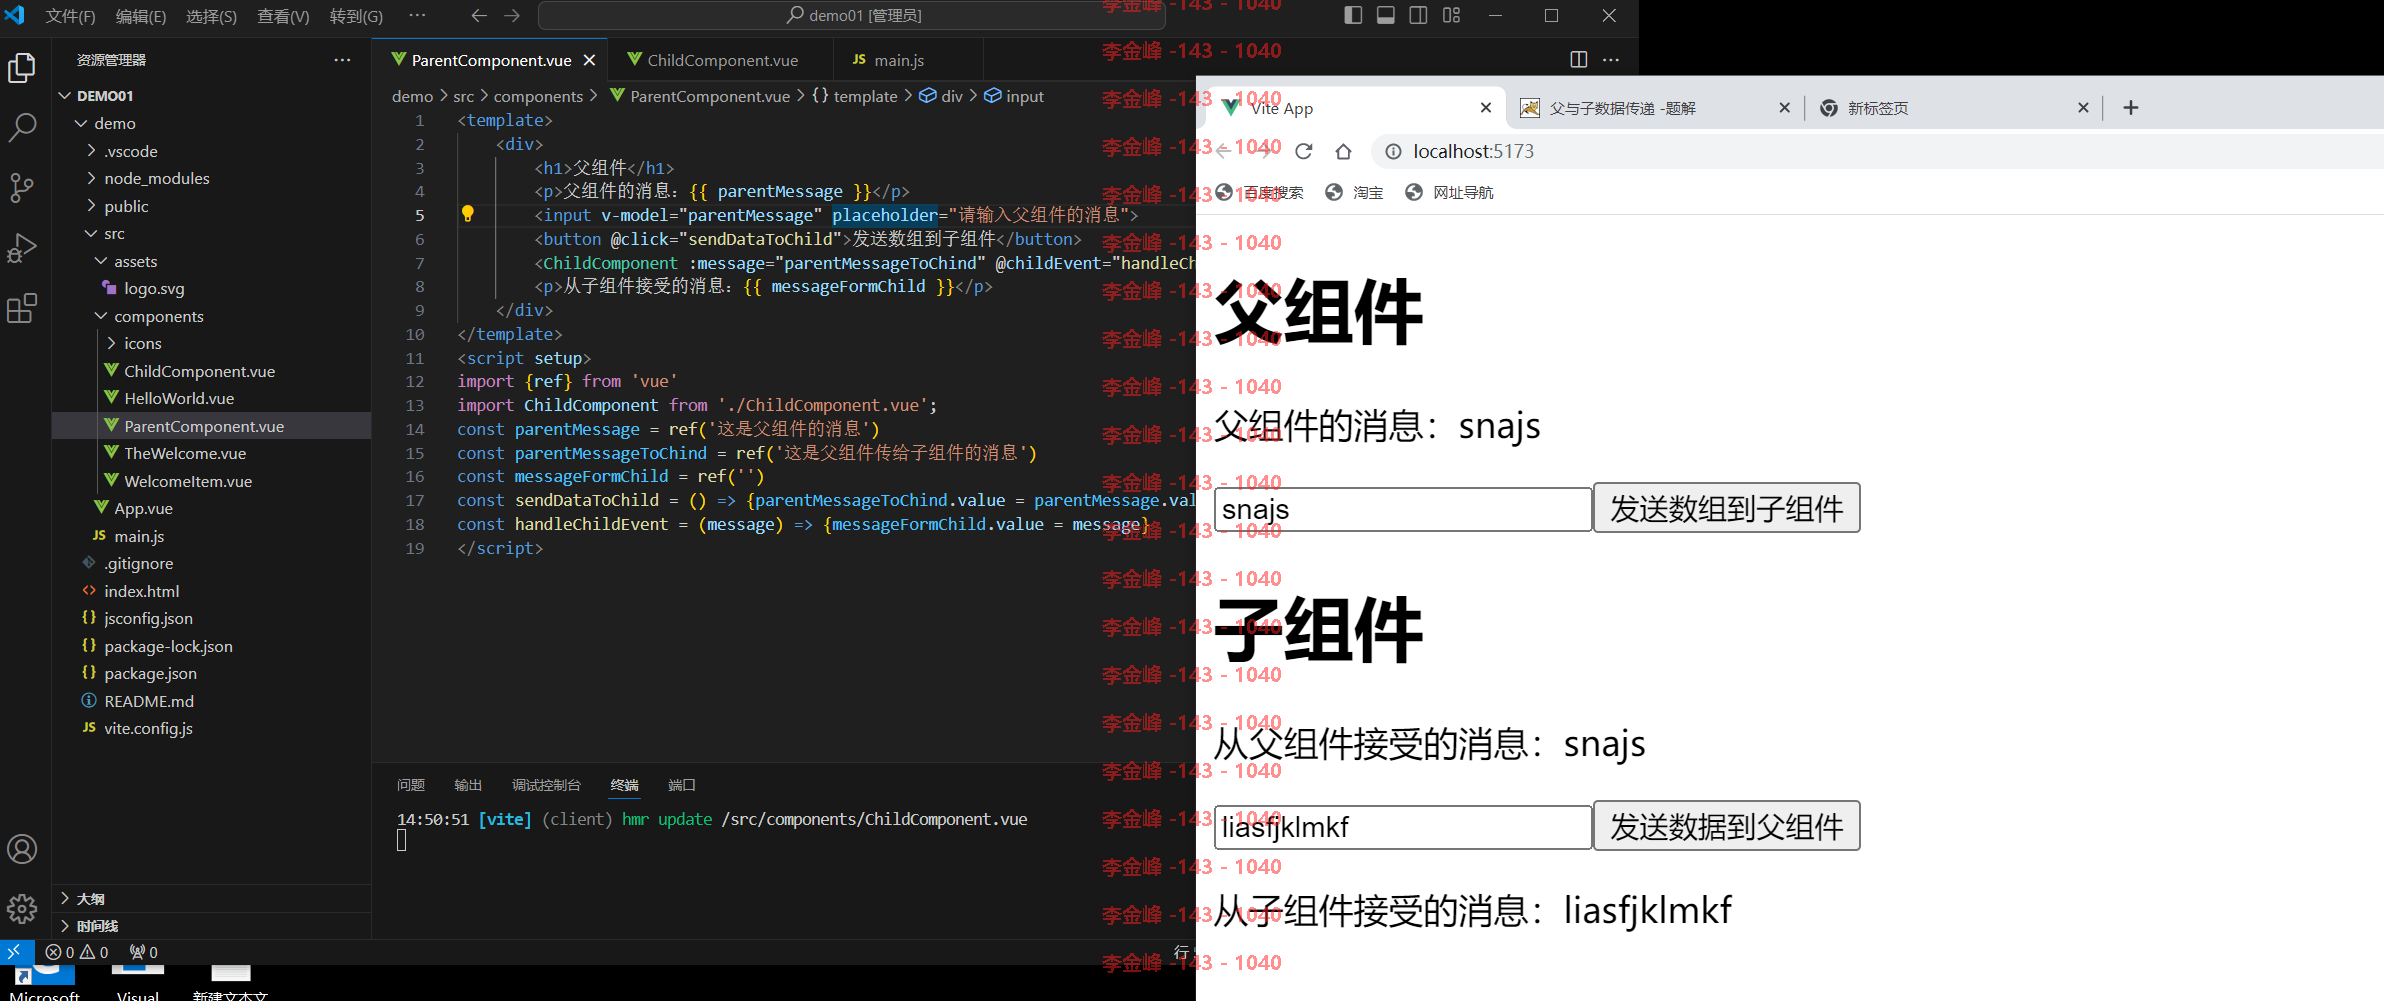
Task: Open the Run and Debug view
Action: (22, 248)
